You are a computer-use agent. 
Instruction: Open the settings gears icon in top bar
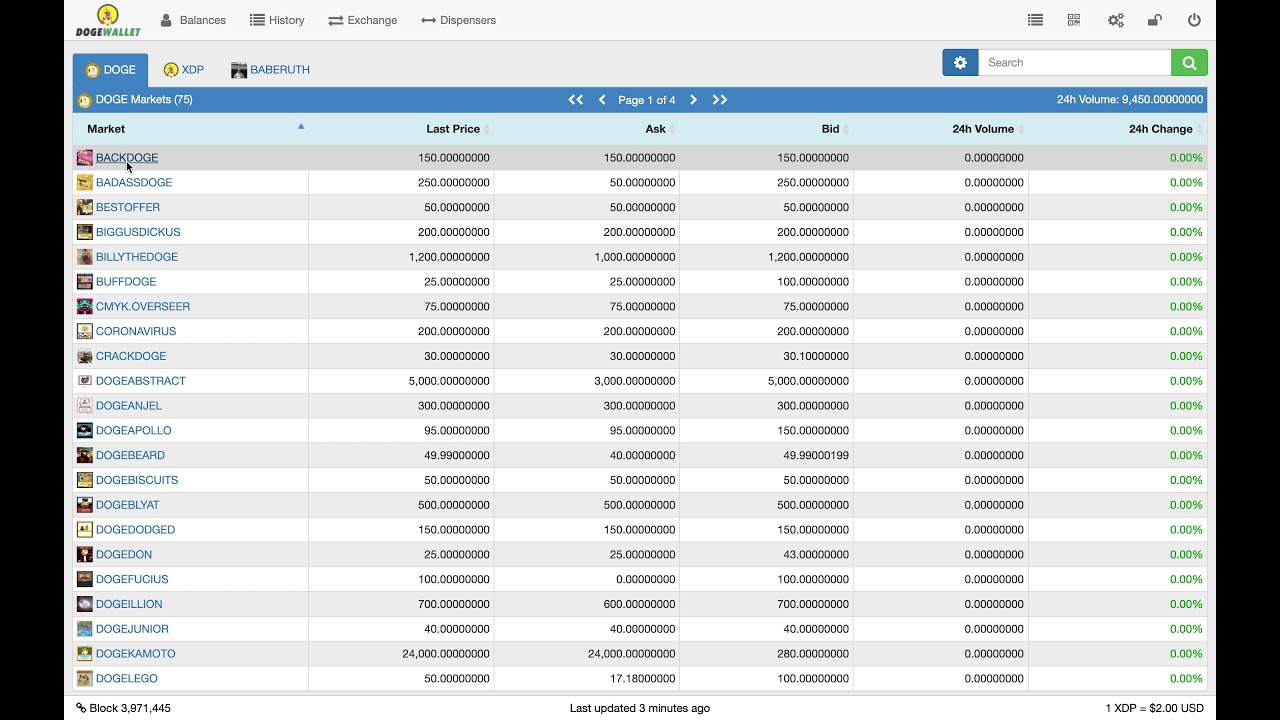click(1115, 20)
